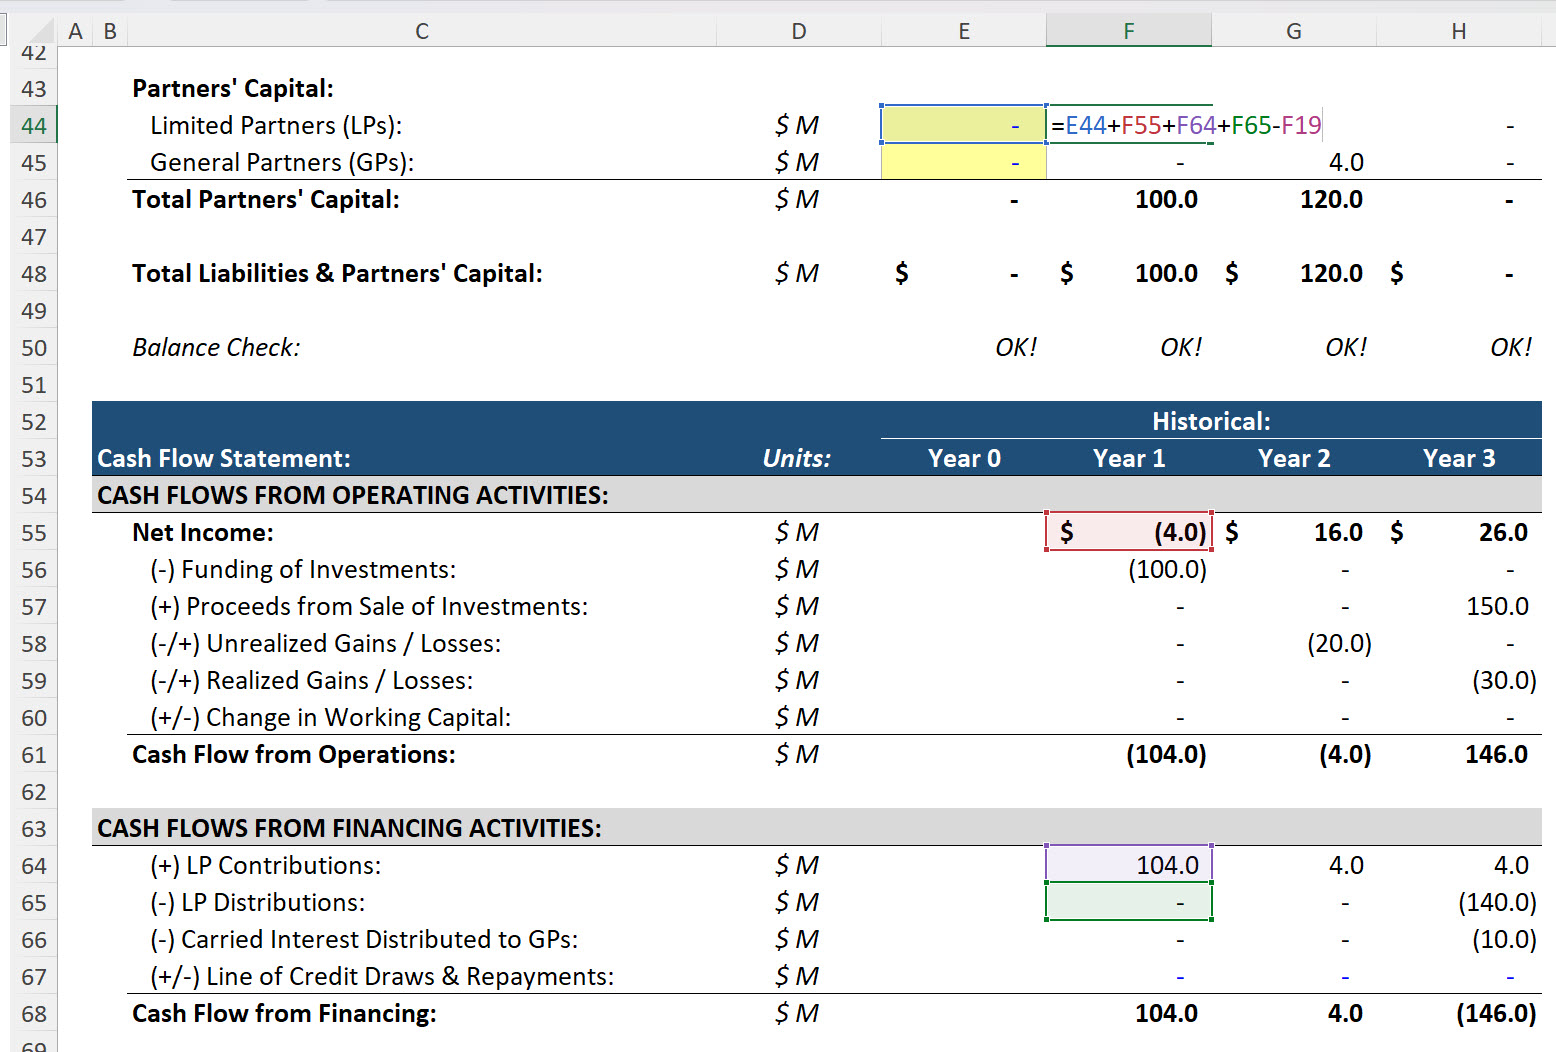1556x1052 pixels.
Task: Click '(-) Carried Interest Distributed to GPs:' label
Action: click(364, 939)
